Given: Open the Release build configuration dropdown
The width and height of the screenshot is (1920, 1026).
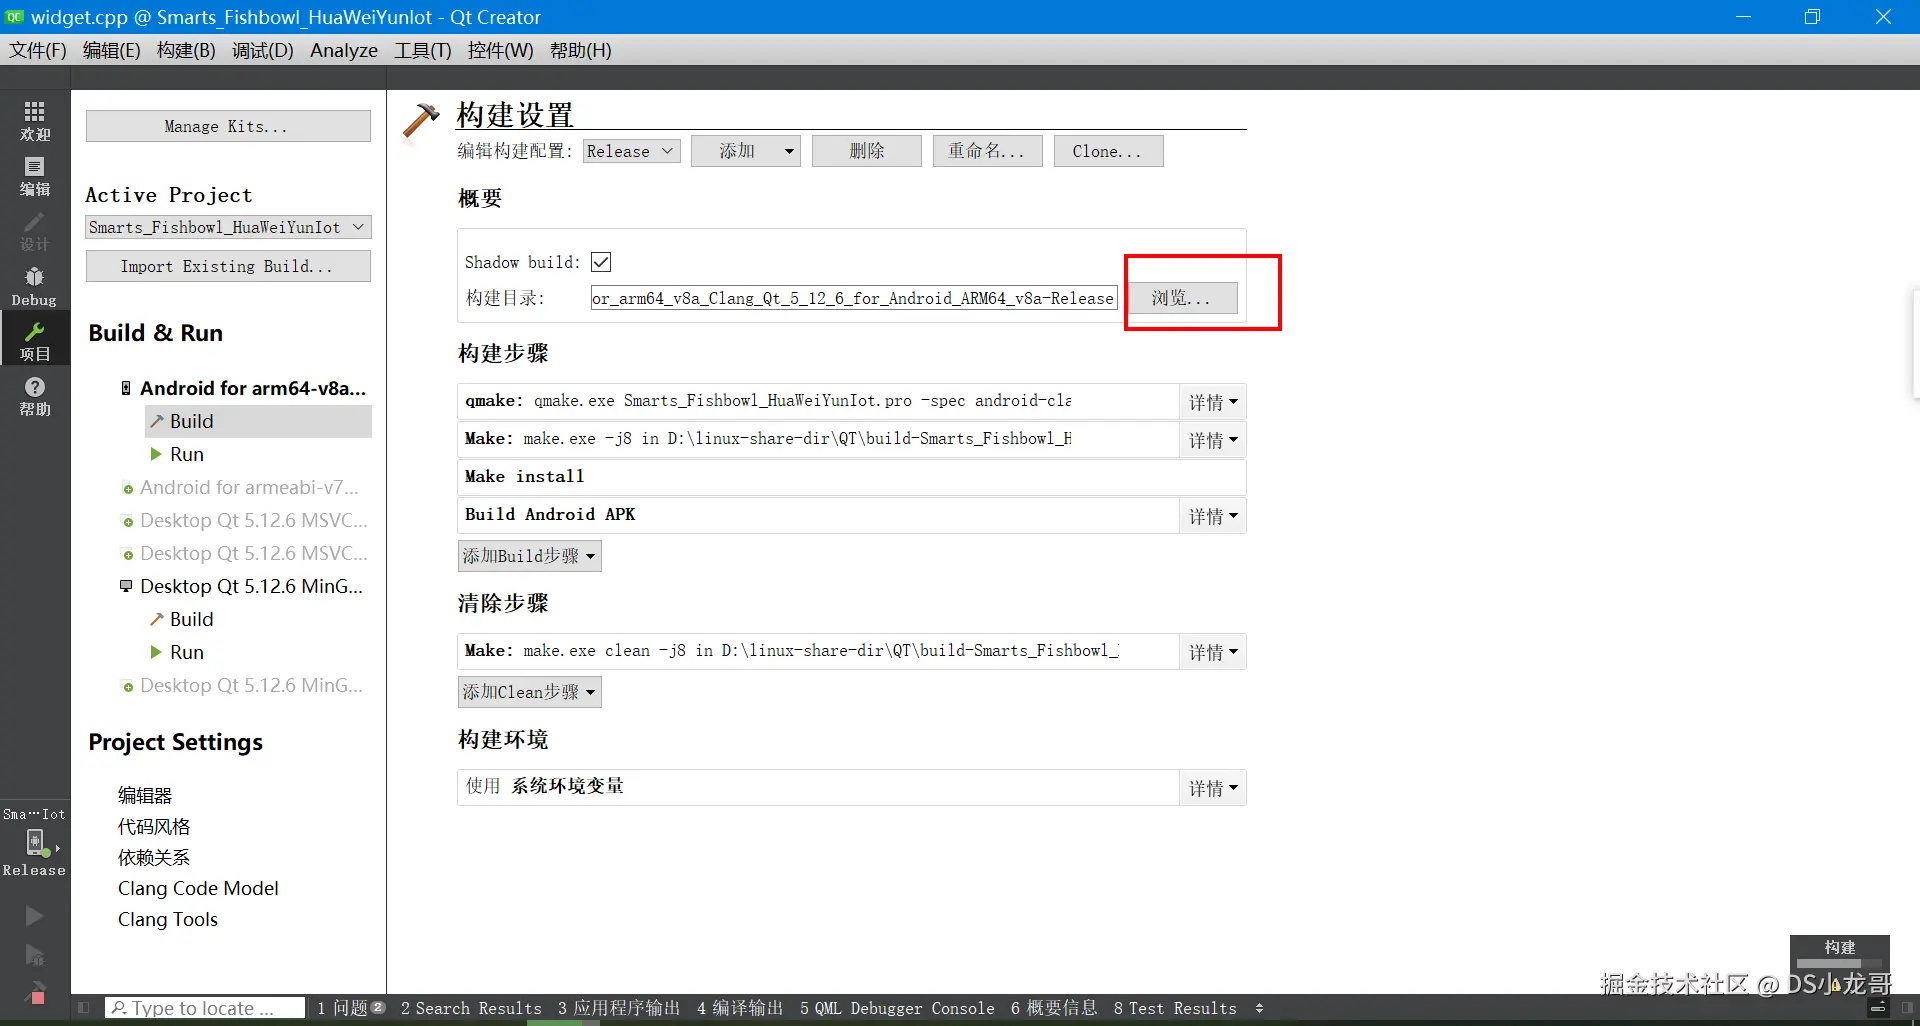Looking at the screenshot, I should point(631,151).
